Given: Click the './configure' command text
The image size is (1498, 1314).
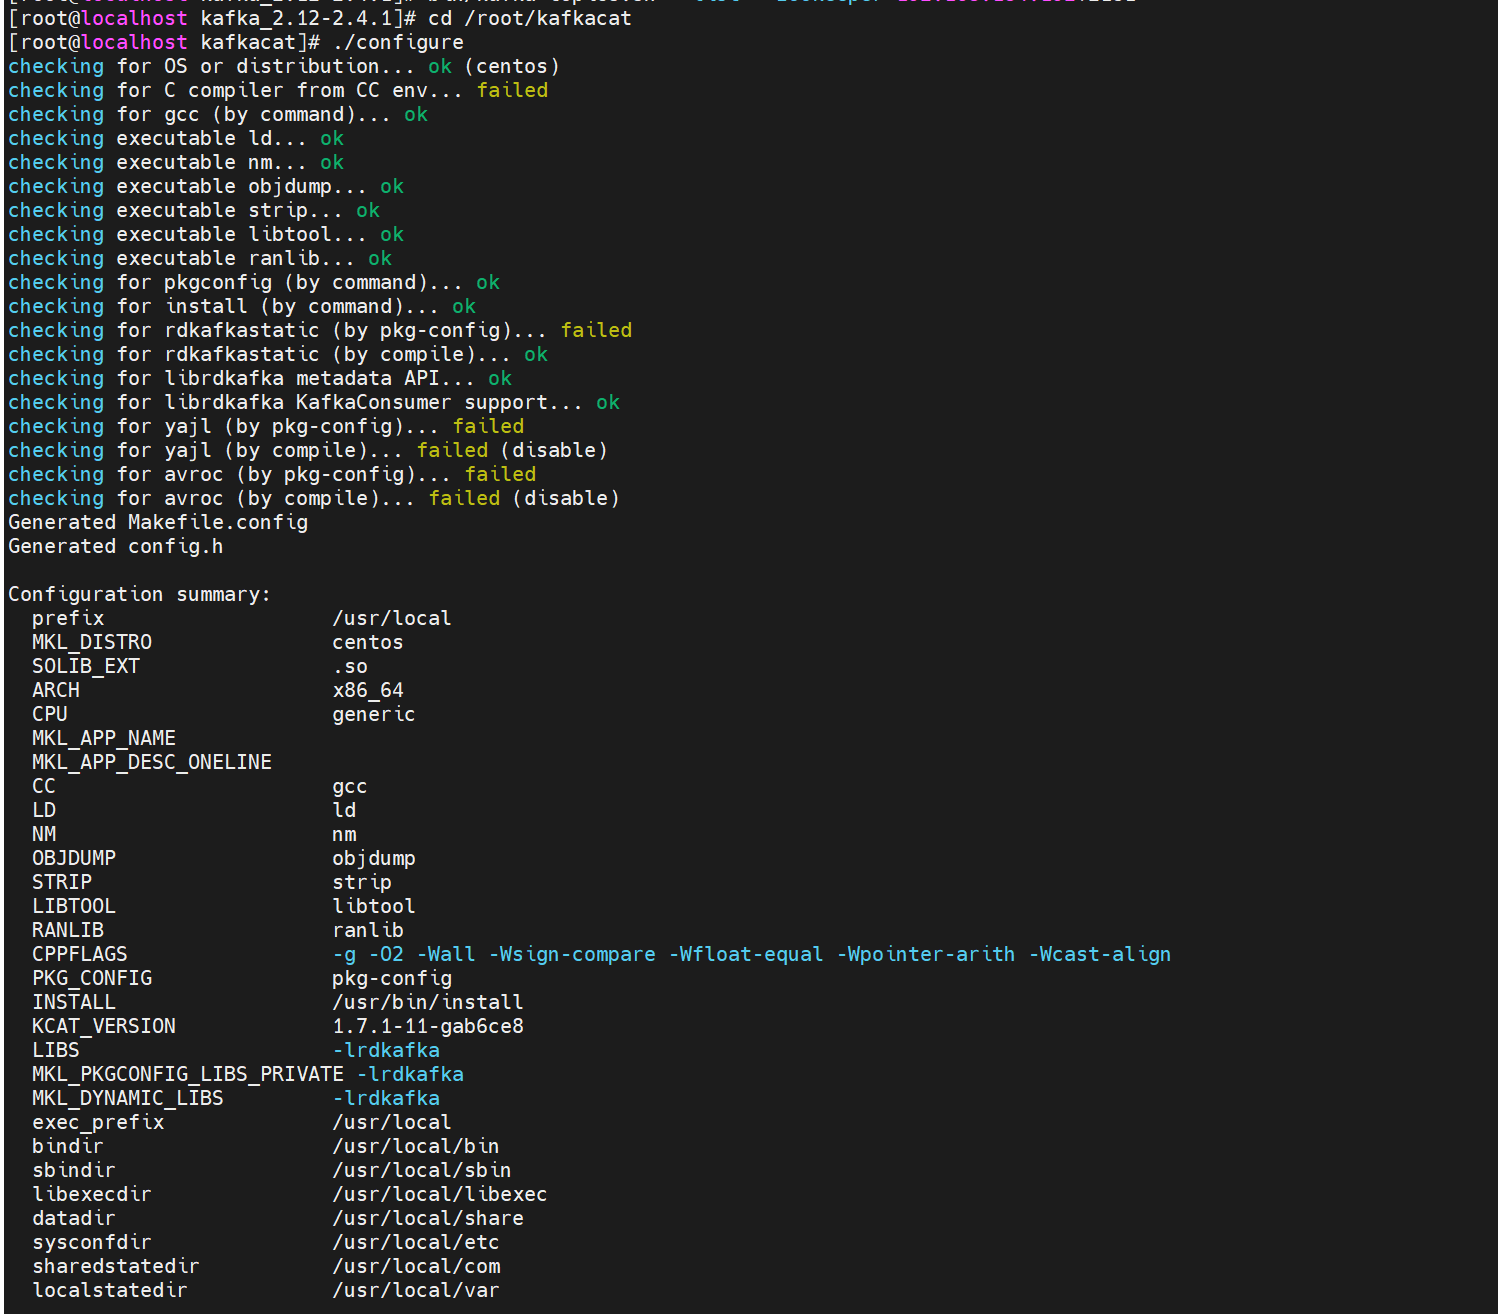Looking at the screenshot, I should coord(398,42).
